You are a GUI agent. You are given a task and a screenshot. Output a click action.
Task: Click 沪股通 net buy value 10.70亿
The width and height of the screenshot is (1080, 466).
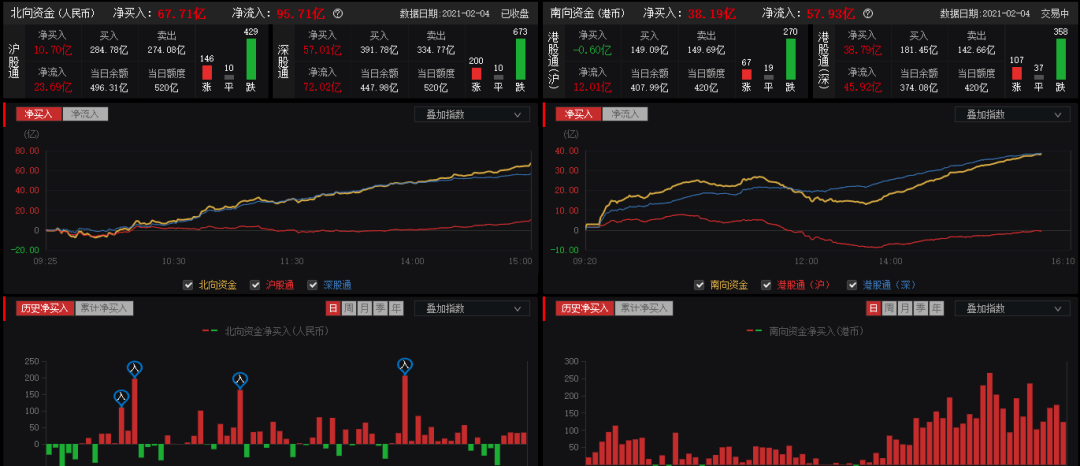52,50
